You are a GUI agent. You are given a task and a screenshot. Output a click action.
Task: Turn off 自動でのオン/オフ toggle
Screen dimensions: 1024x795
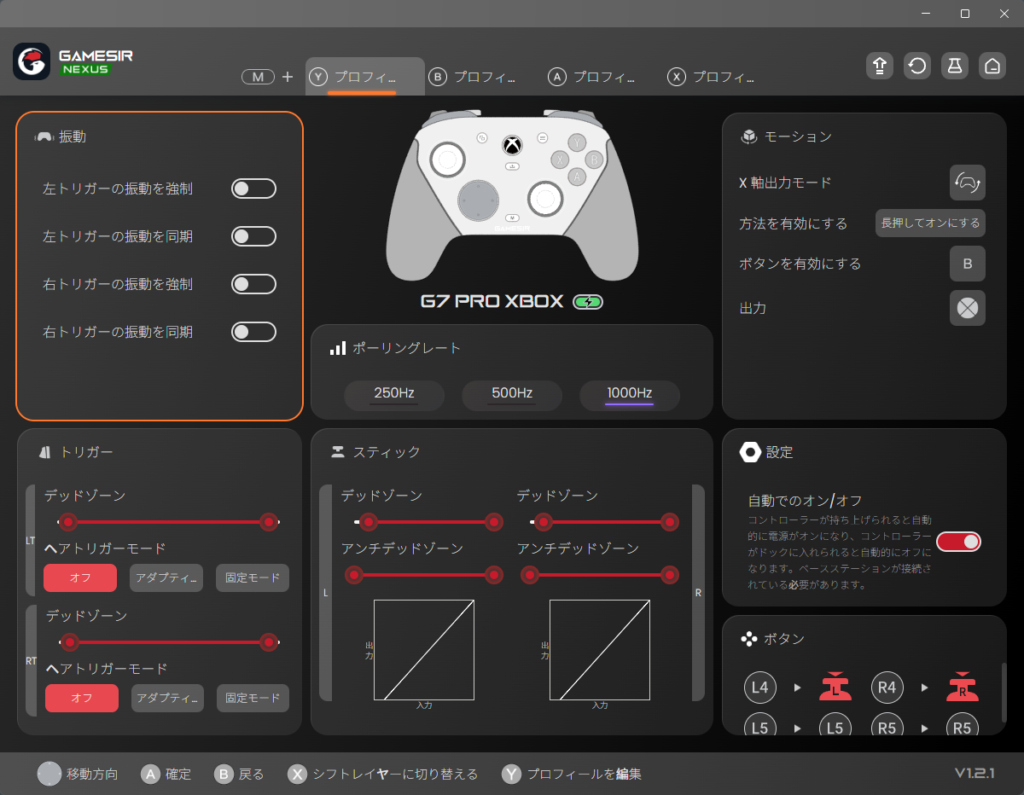coord(958,542)
